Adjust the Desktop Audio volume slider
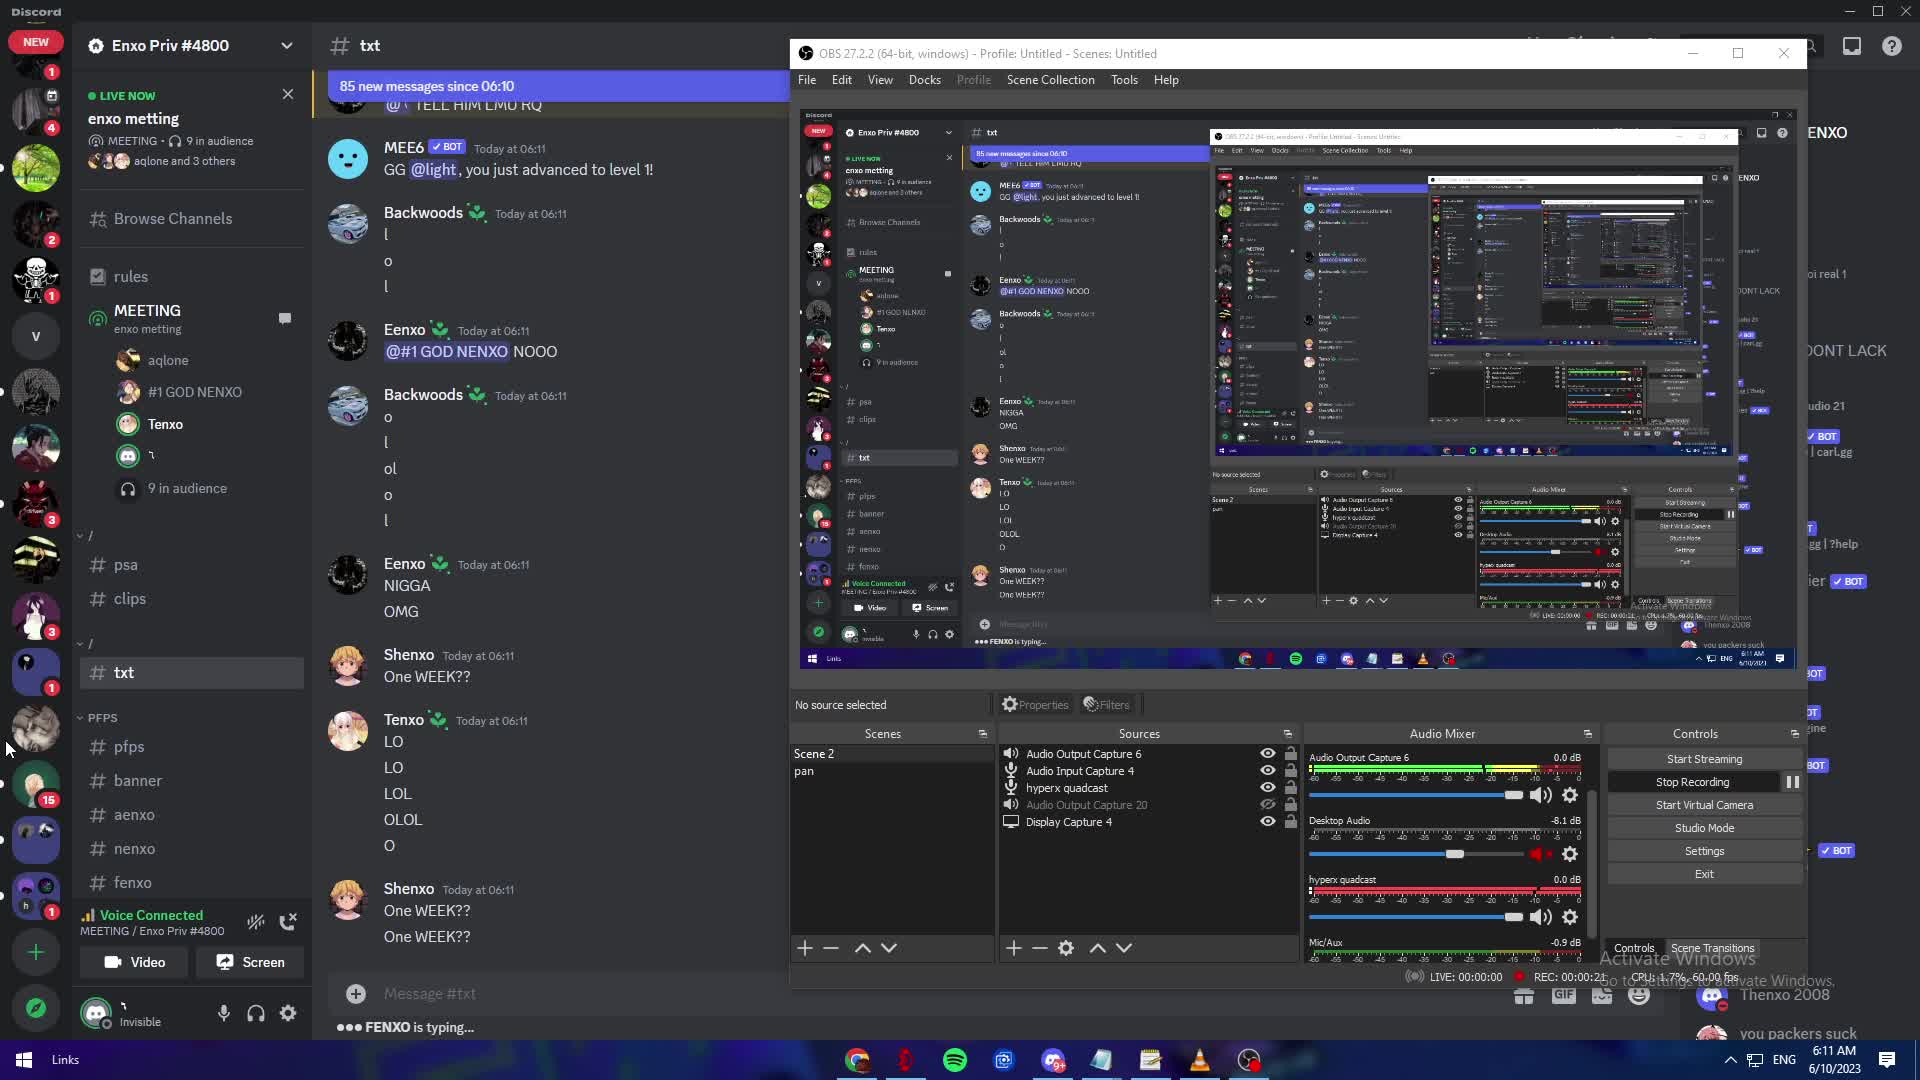This screenshot has width=1920, height=1080. coord(1454,854)
